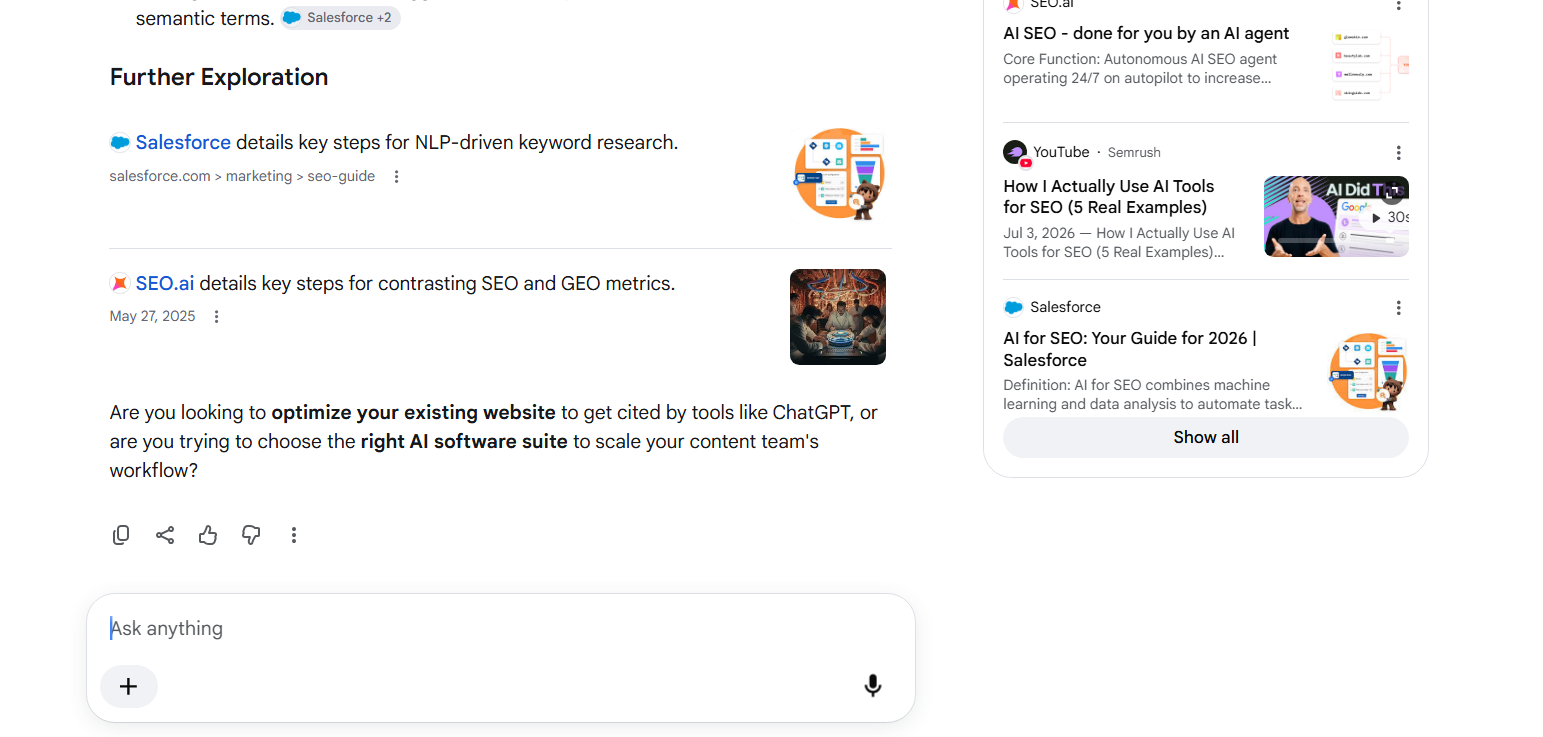Click the Salesforce illustration thumbnail in Further Exploration
Screen dimensions: 1543x737
point(840,174)
